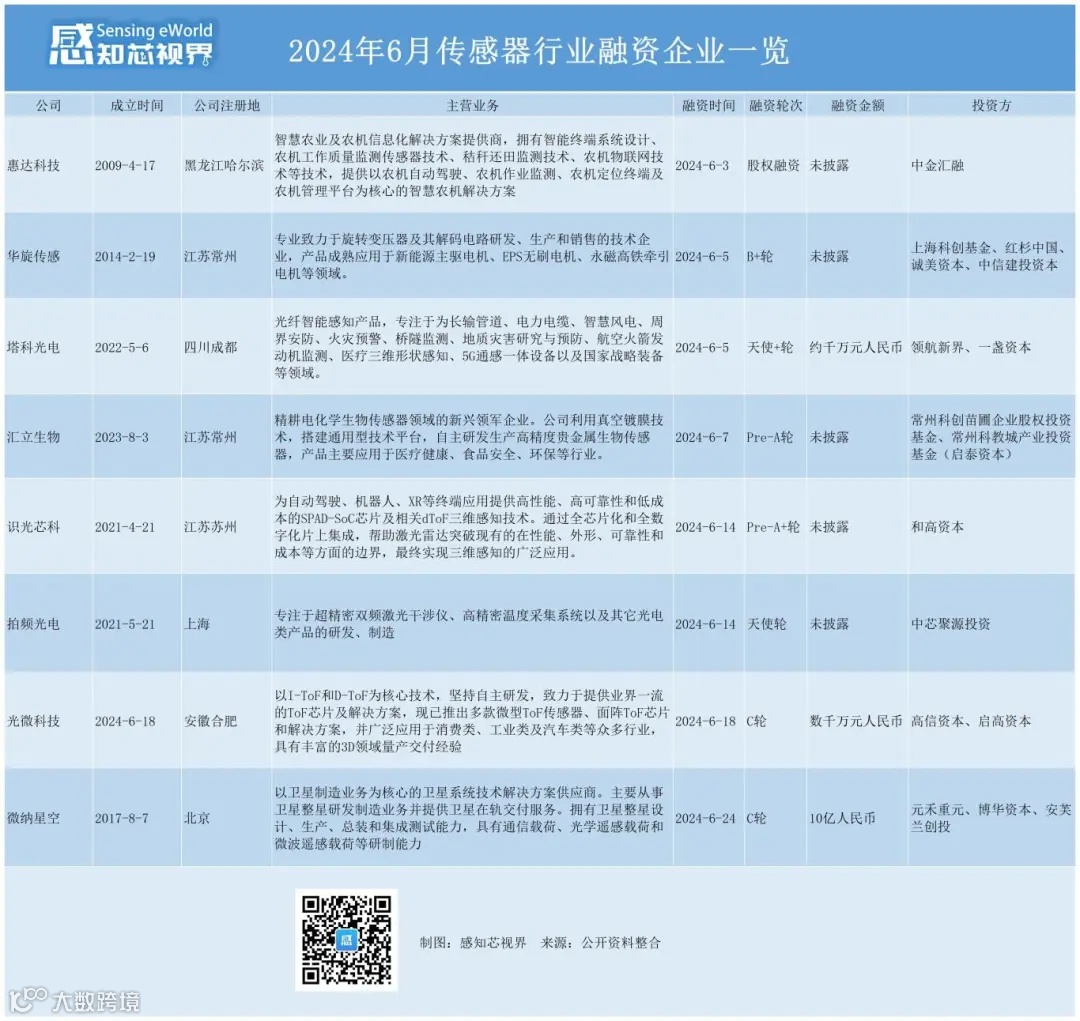Click the 融资金额 column header
Viewport: 1080px width, 1021px height.
[858, 105]
